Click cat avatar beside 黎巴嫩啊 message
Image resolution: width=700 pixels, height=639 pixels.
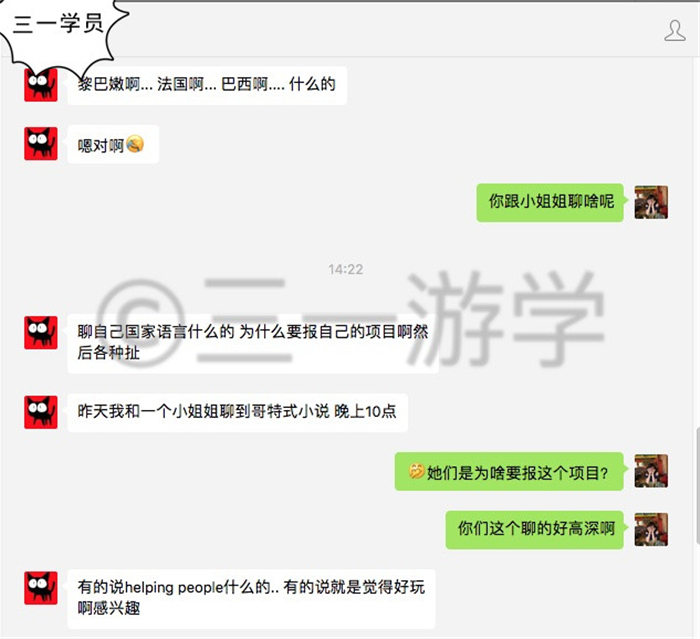point(41,85)
